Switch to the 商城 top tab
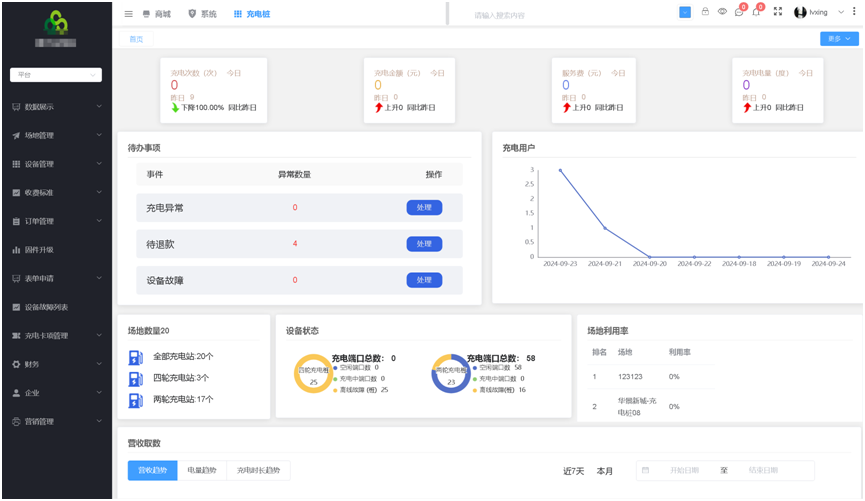Image resolution: width=865 pixels, height=501 pixels. point(157,14)
